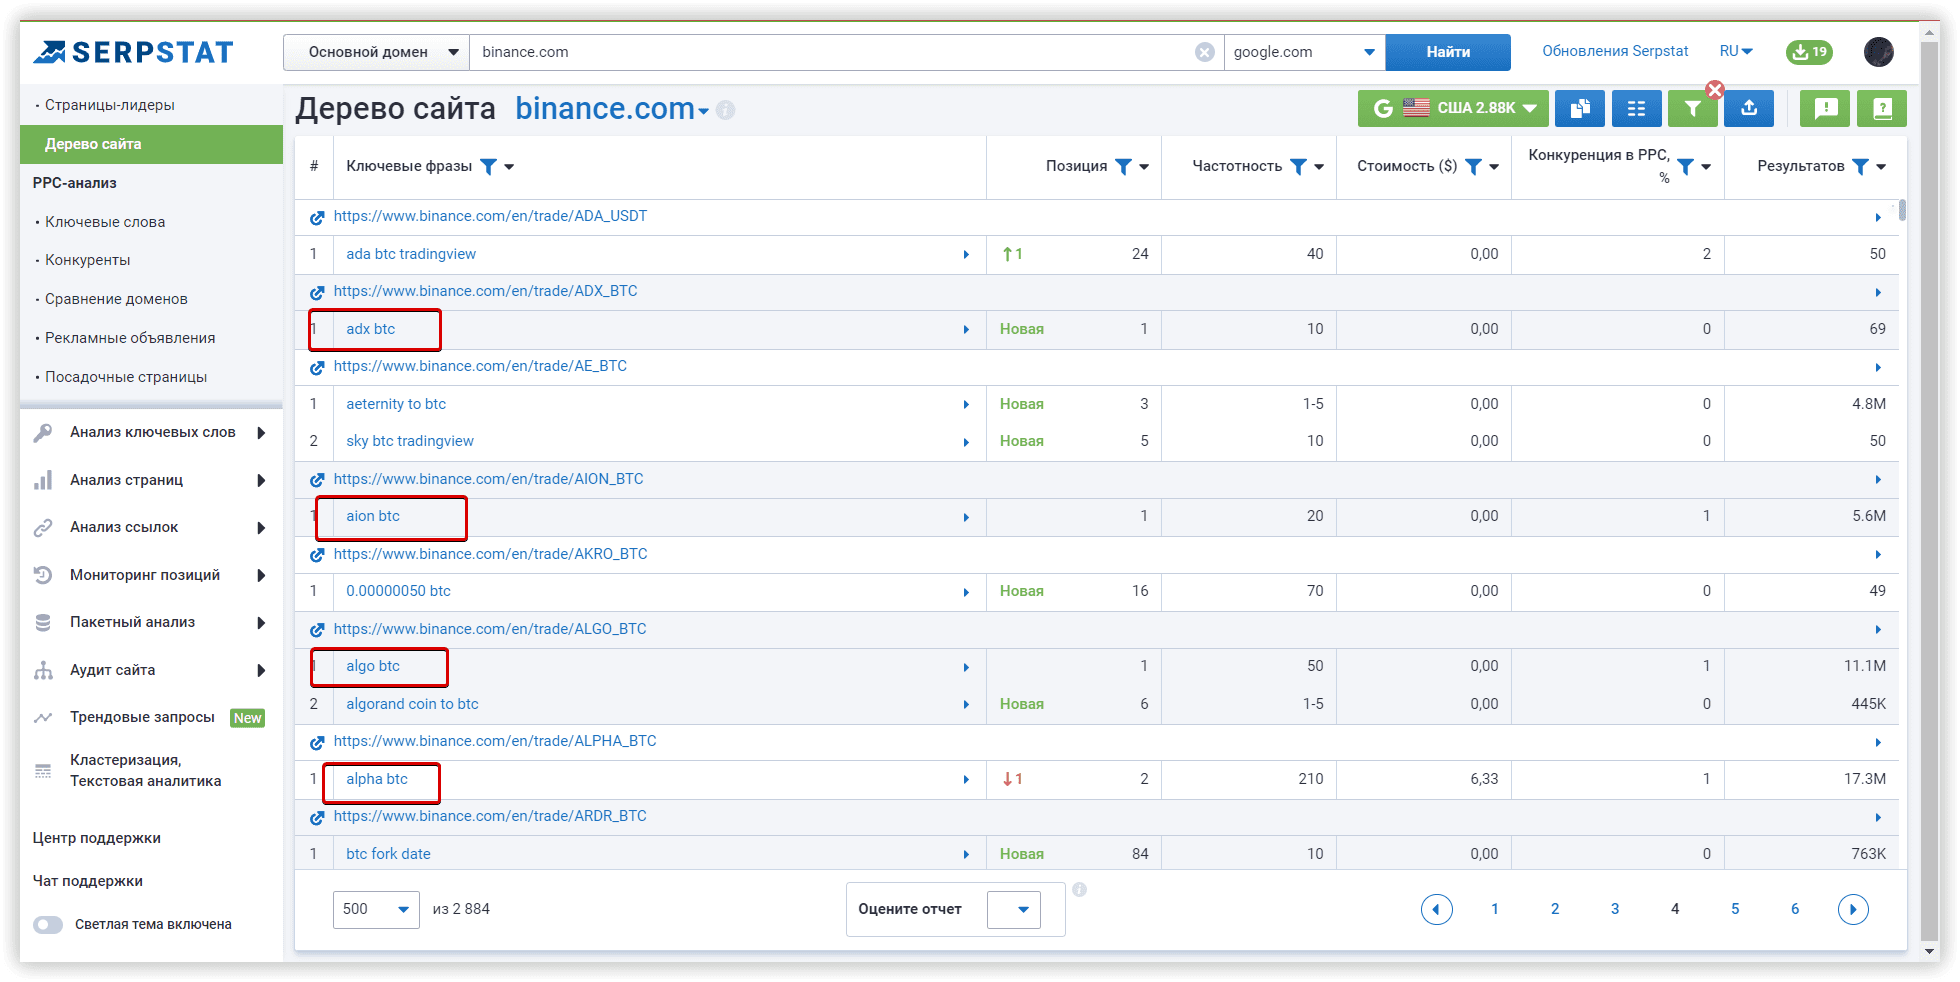Open the green feedback exclamation button
1960x982 pixels.
(x=1825, y=108)
